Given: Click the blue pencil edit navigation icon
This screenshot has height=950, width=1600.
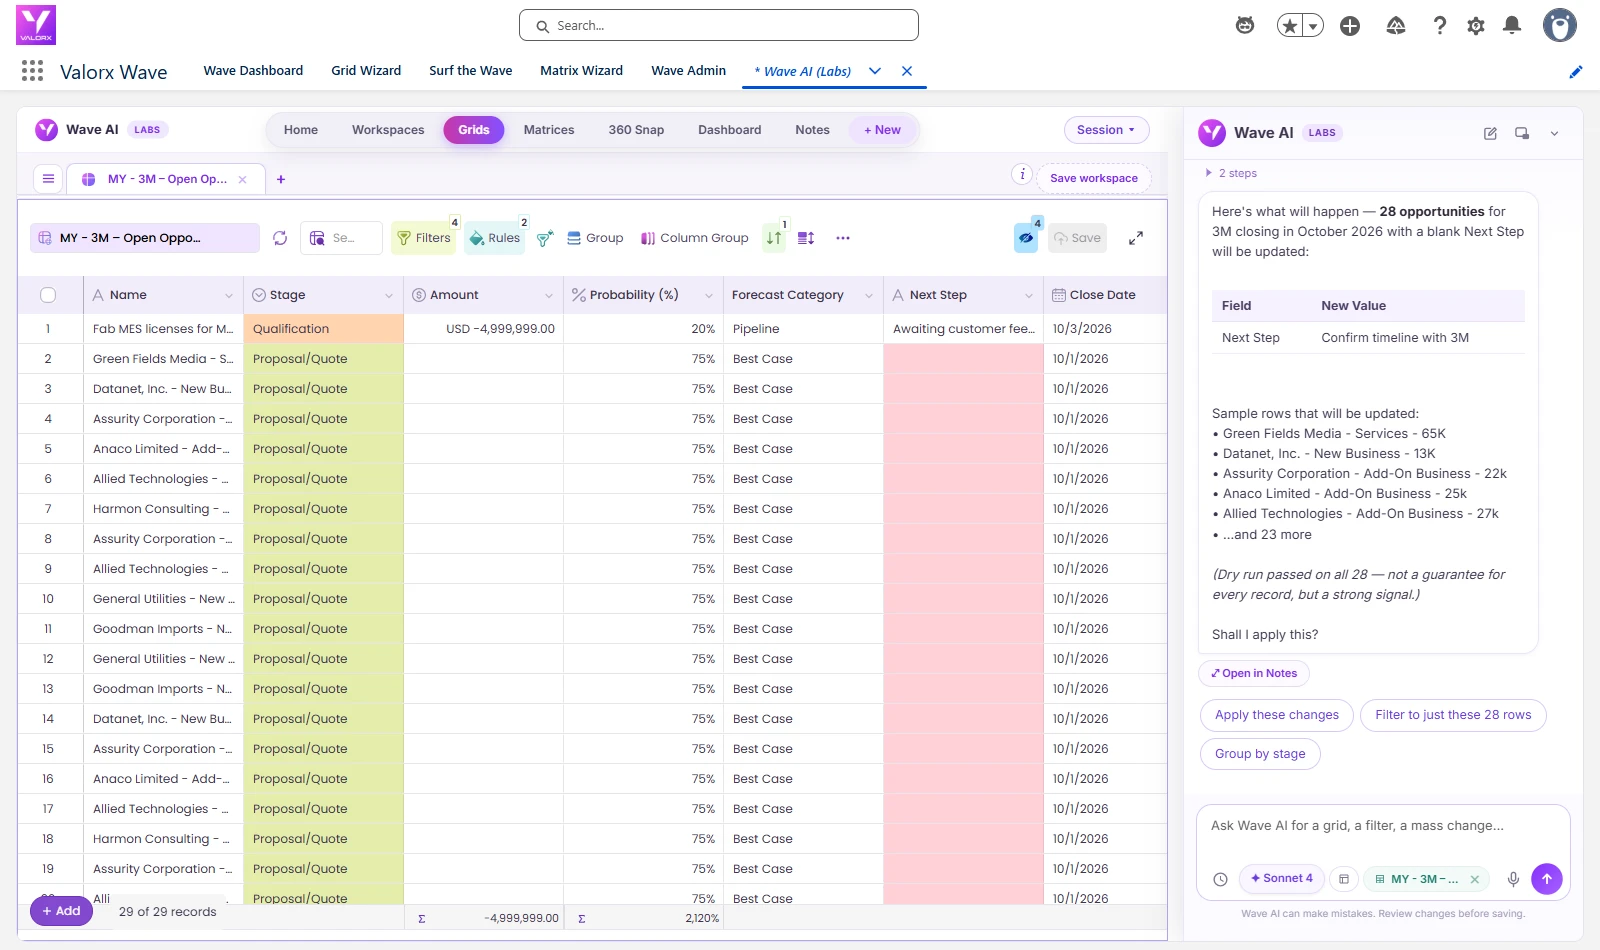Looking at the screenshot, I should (x=1576, y=71).
